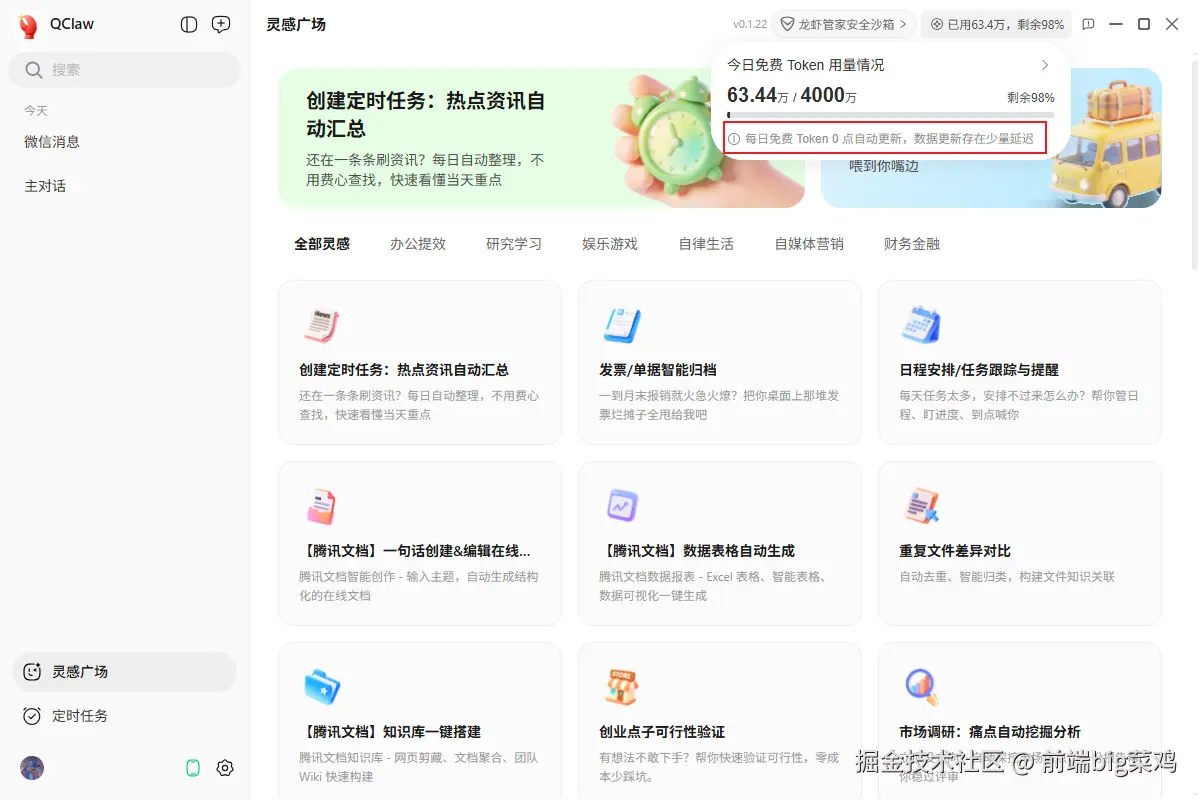Click the green sandbox status icon near settings
Image resolution: width=1200 pixels, height=800 pixels.
coord(191,768)
